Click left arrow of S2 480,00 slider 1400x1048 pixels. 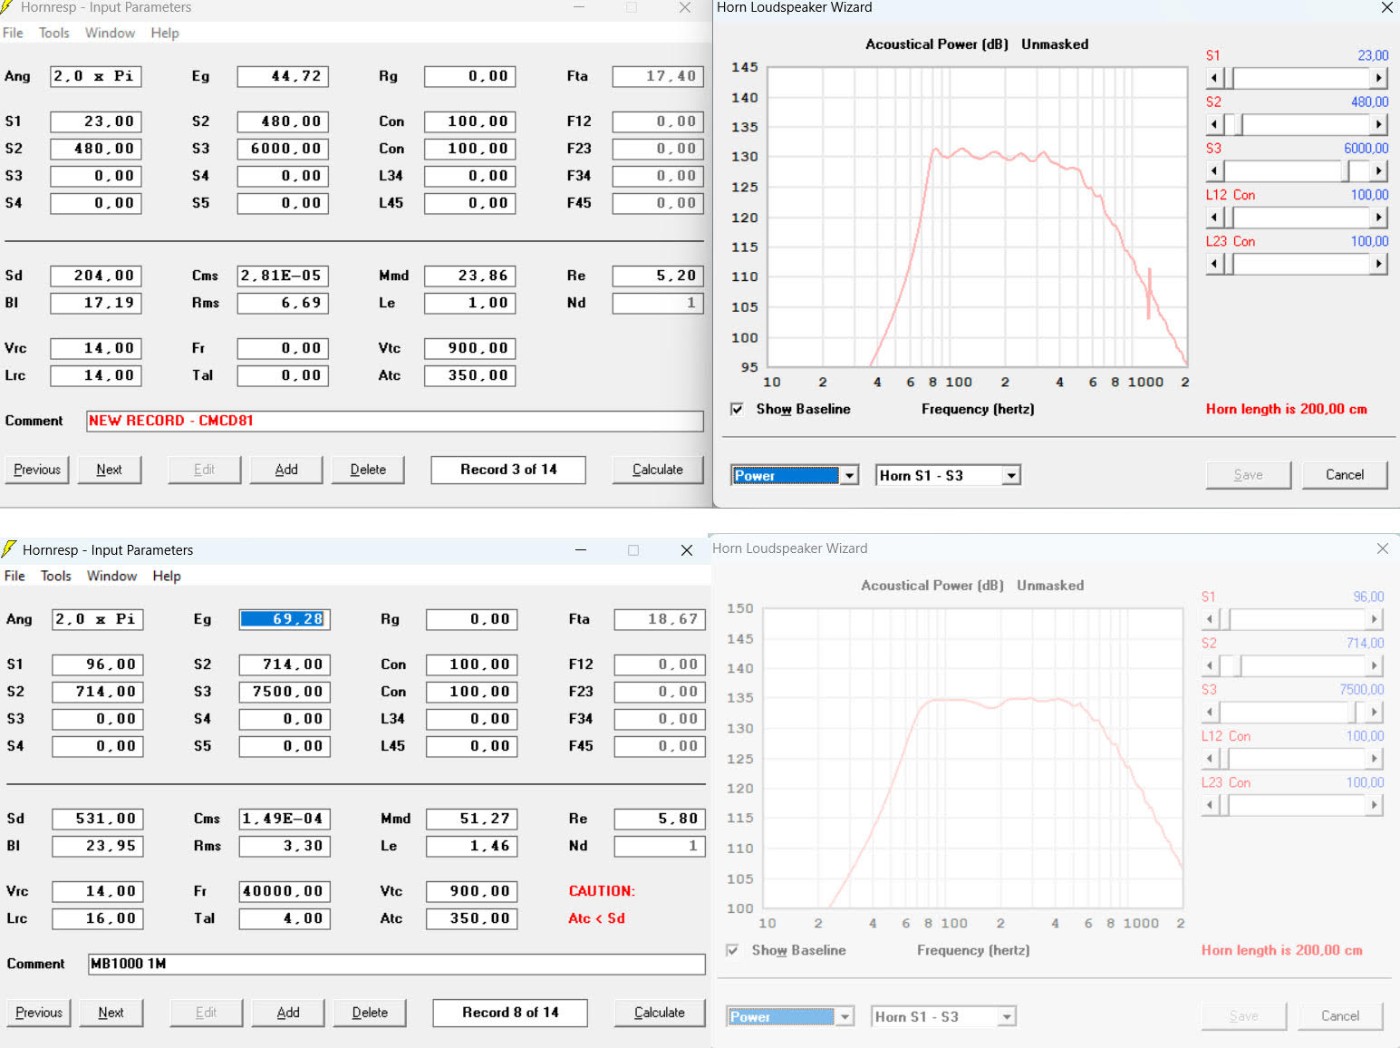coord(1215,125)
